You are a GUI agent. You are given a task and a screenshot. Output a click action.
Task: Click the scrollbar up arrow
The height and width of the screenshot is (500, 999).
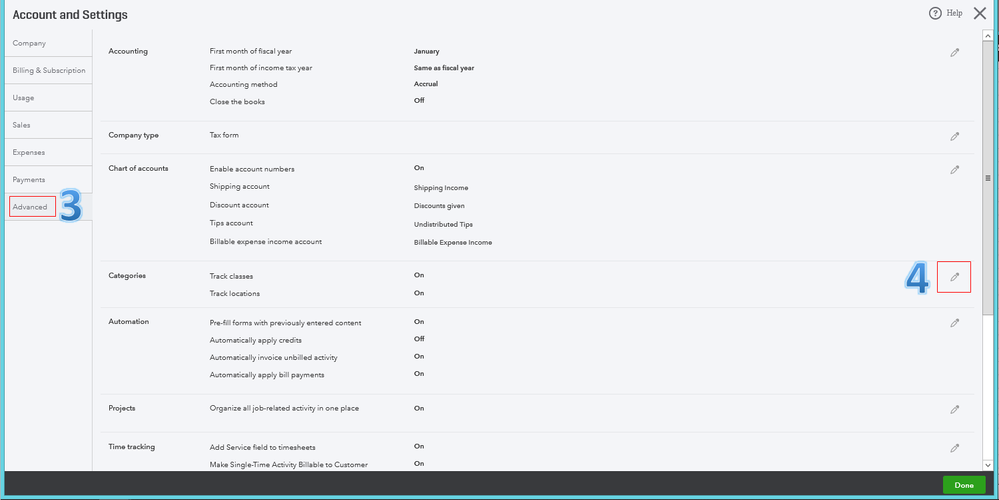[988, 36]
